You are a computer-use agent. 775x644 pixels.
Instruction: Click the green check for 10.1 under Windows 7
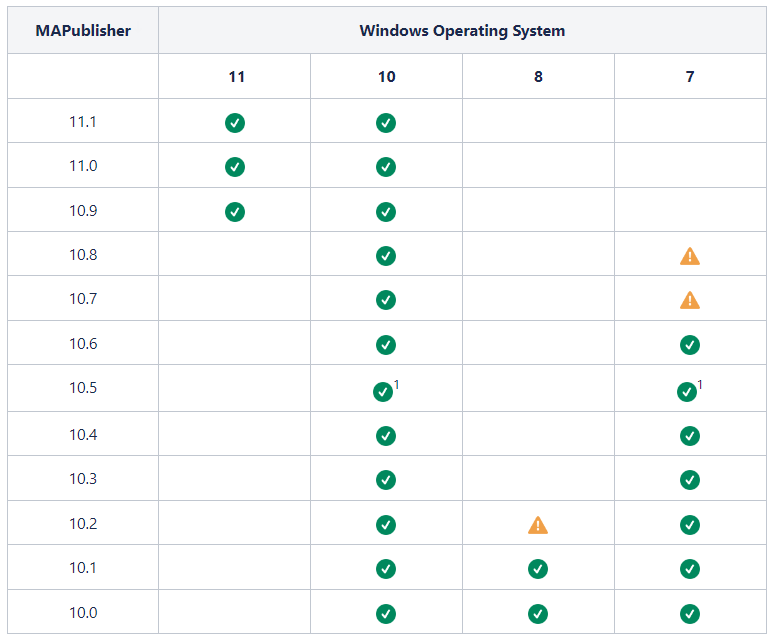pyautogui.click(x=690, y=569)
